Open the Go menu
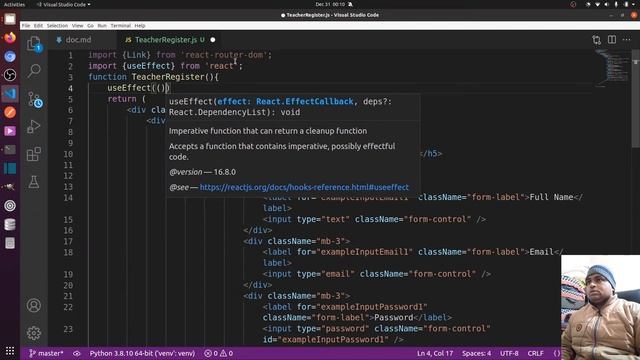The image size is (640, 360). click(90, 25)
